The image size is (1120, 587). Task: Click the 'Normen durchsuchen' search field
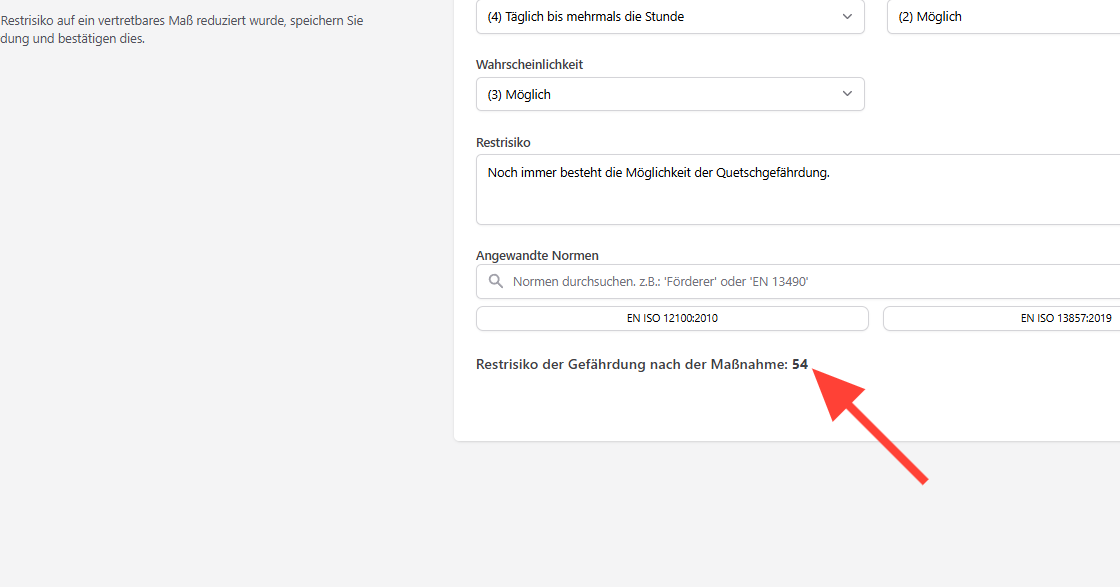798,281
